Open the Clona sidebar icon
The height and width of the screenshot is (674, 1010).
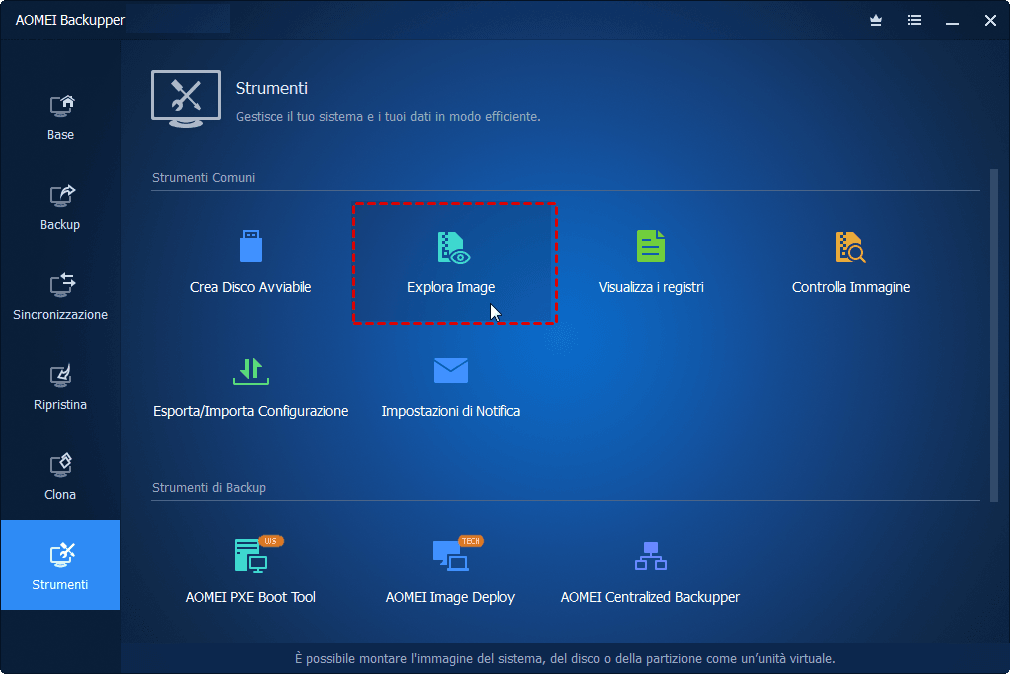tap(61, 465)
